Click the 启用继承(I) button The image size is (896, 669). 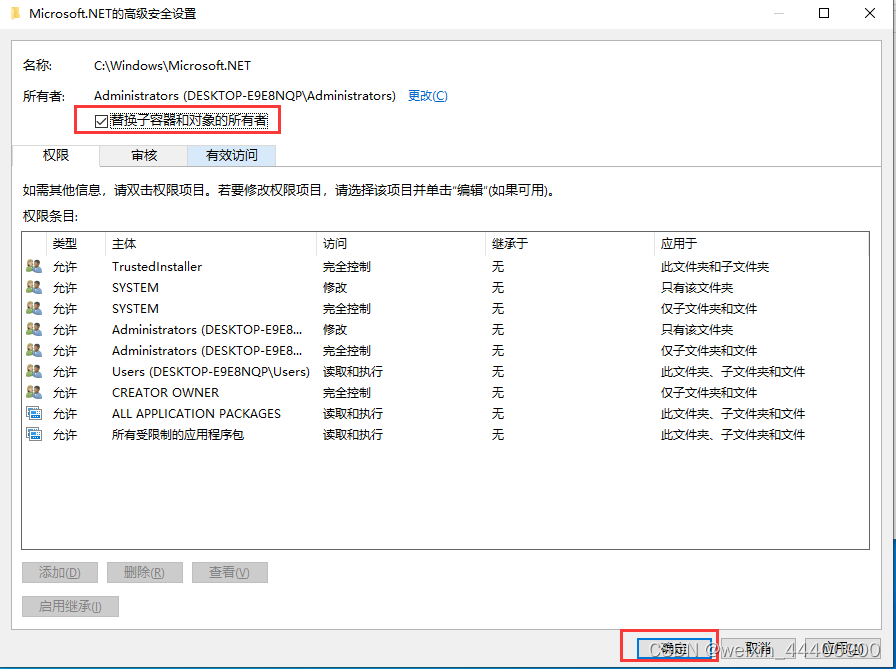point(70,606)
